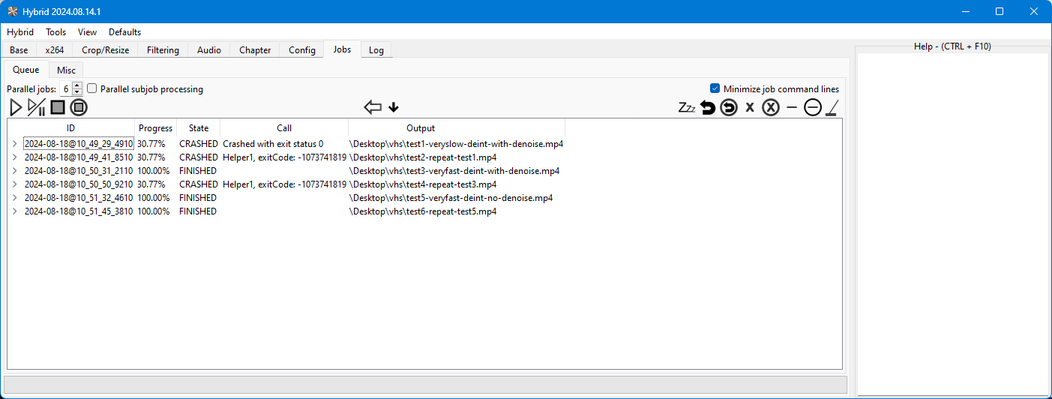Click CRASHED state of test4 job
Viewport: 1052px width, 399px height.
click(x=199, y=184)
